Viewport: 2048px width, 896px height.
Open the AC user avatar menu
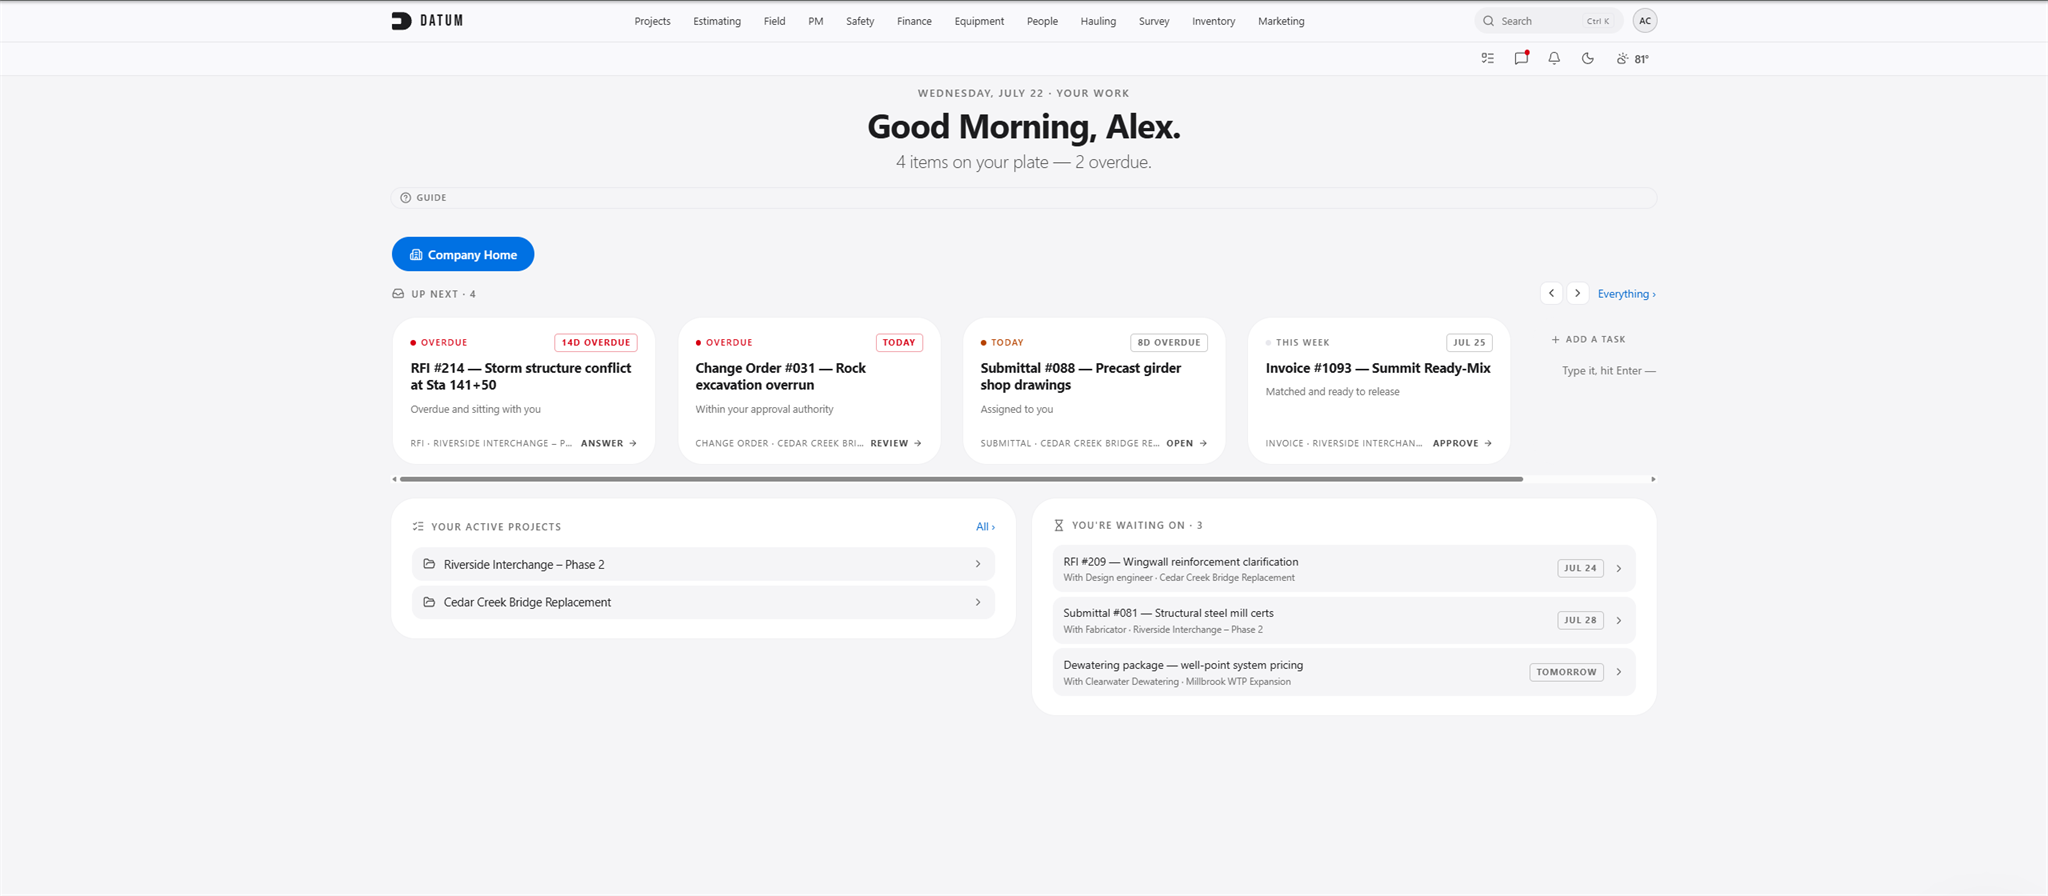pyautogui.click(x=1645, y=21)
